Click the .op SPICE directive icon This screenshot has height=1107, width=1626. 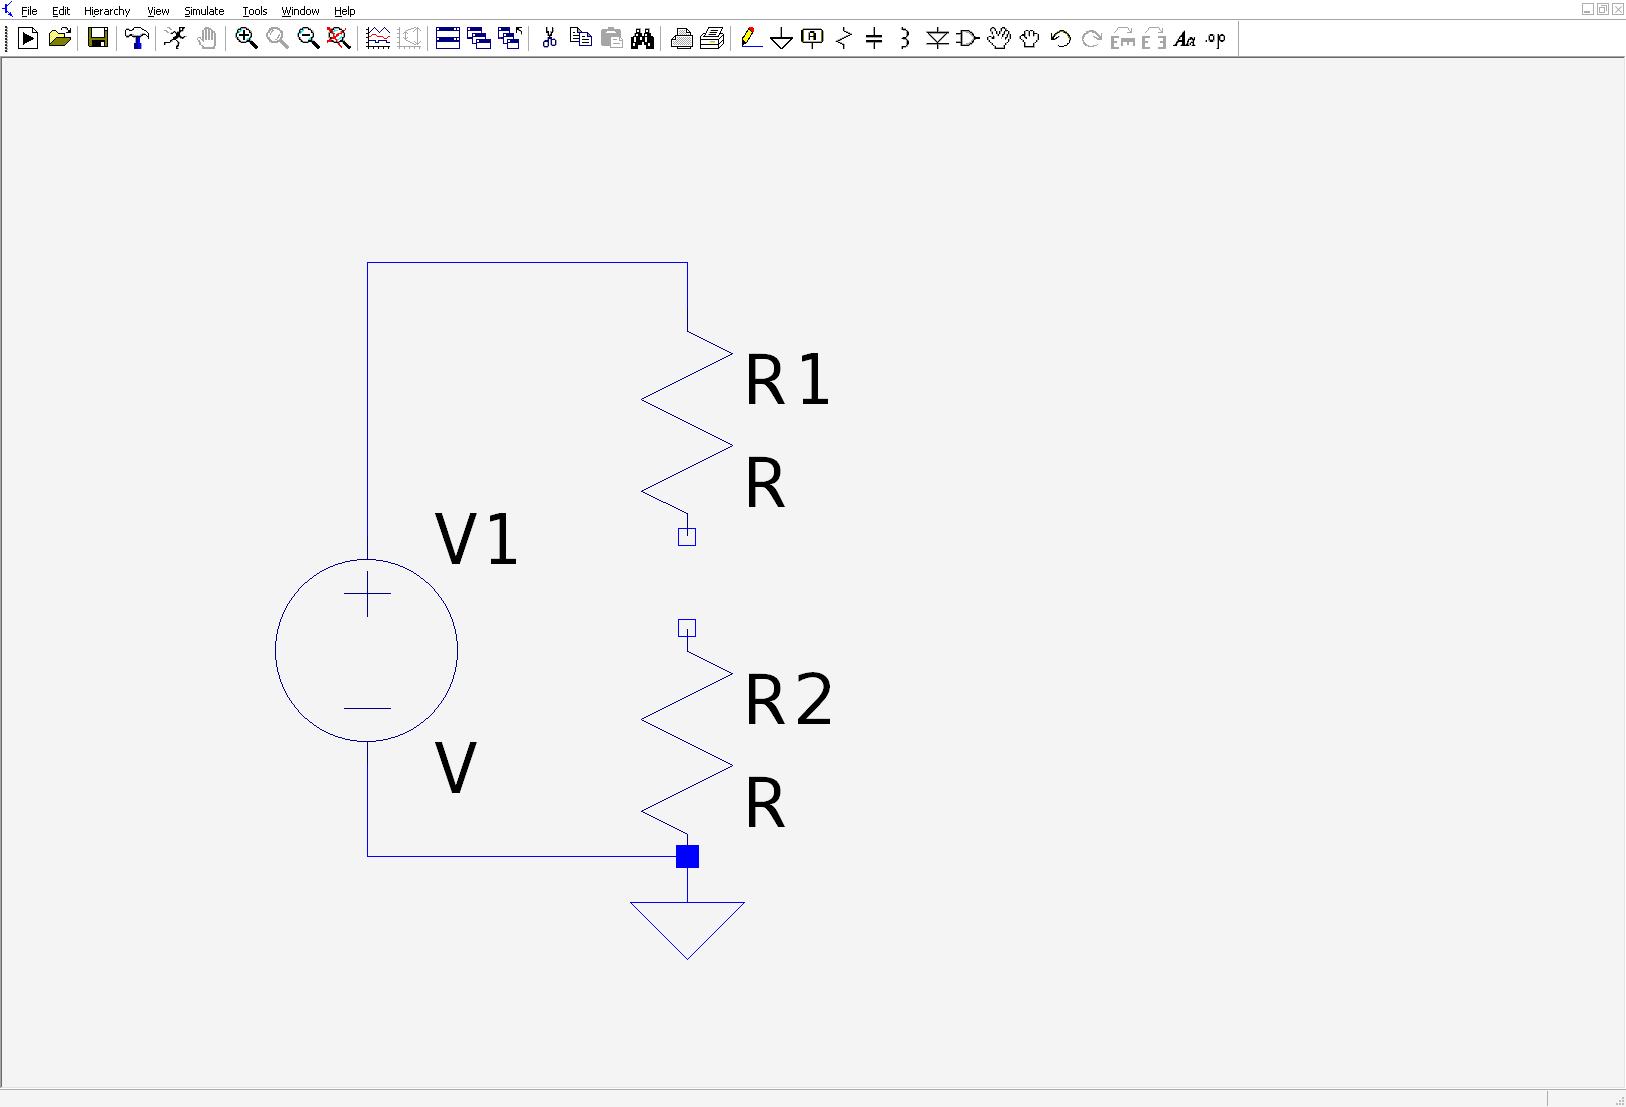pos(1215,39)
